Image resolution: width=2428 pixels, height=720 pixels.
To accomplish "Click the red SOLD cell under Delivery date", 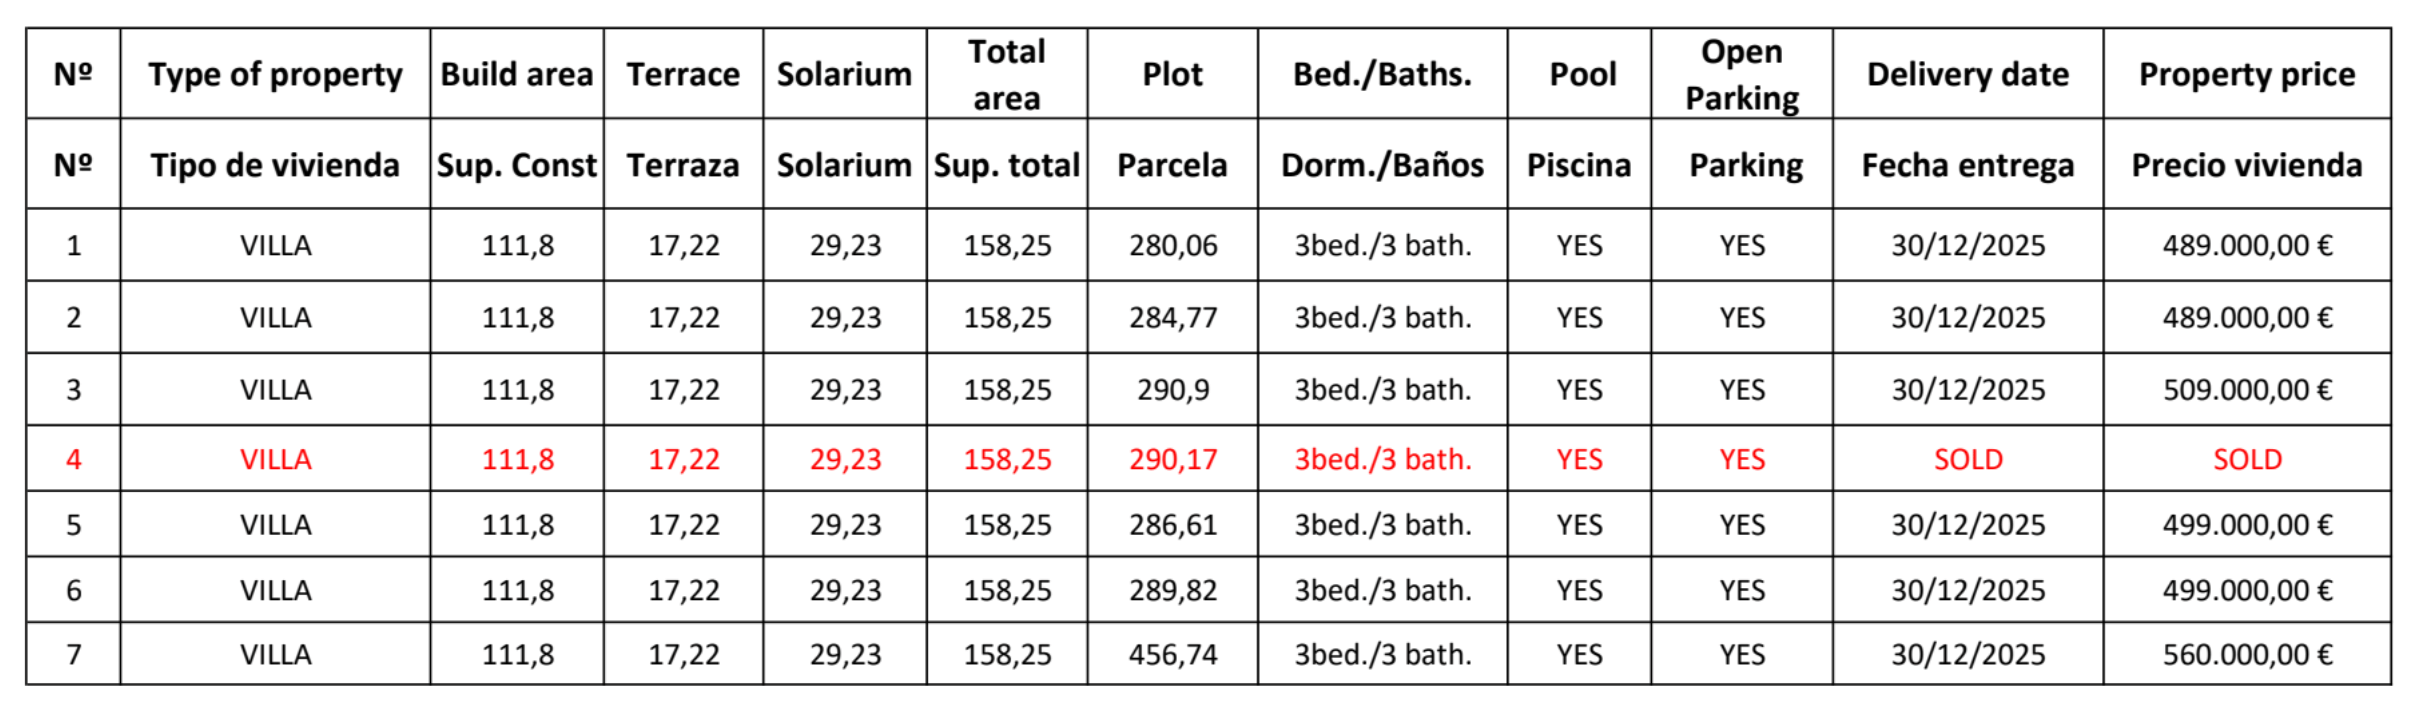I will pos(1967,459).
